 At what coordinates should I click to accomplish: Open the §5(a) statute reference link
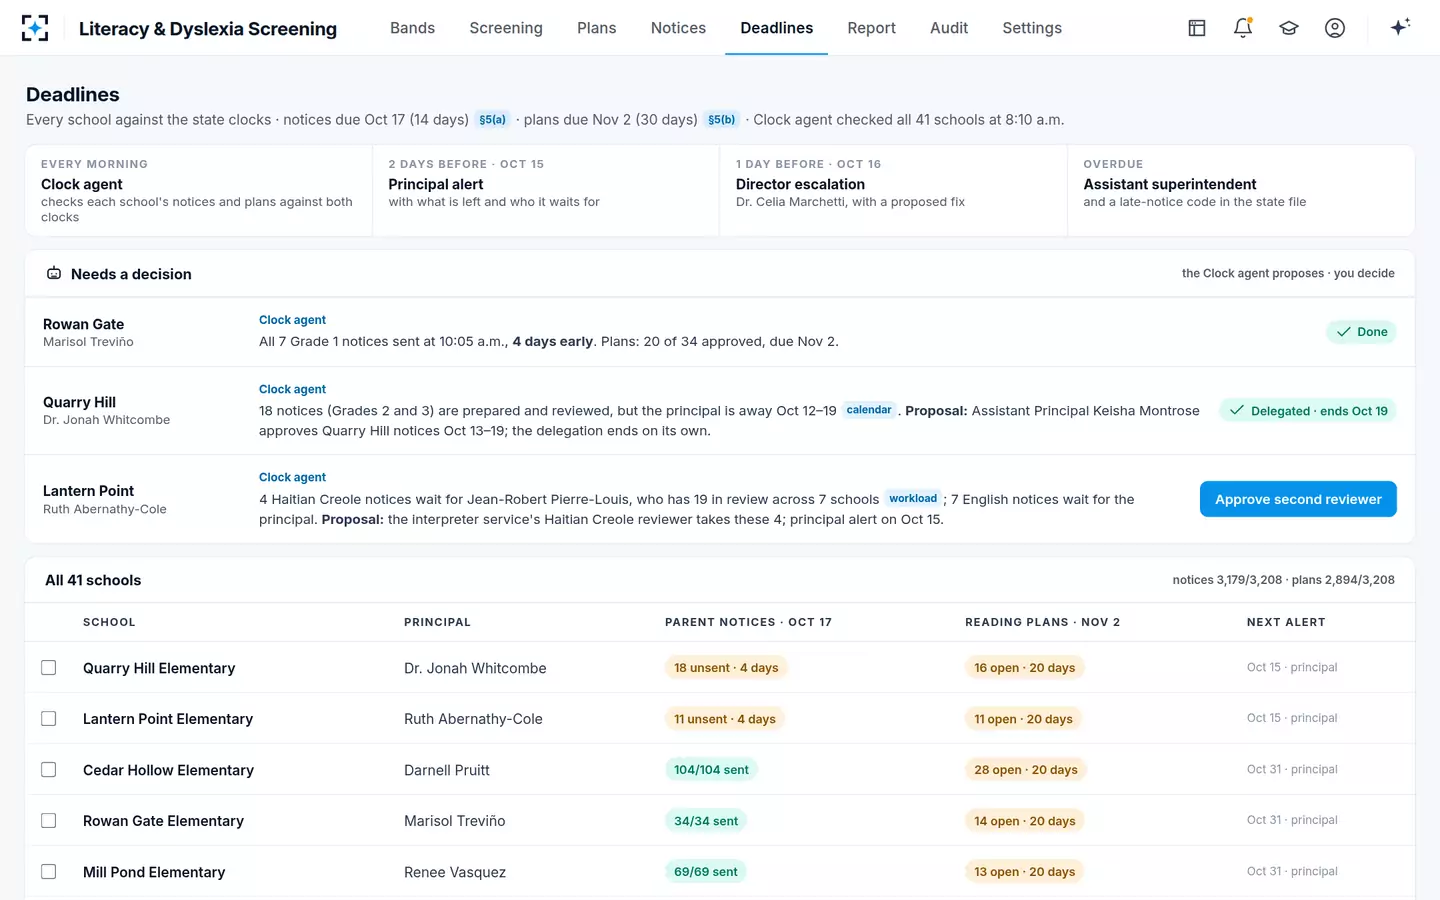492,119
